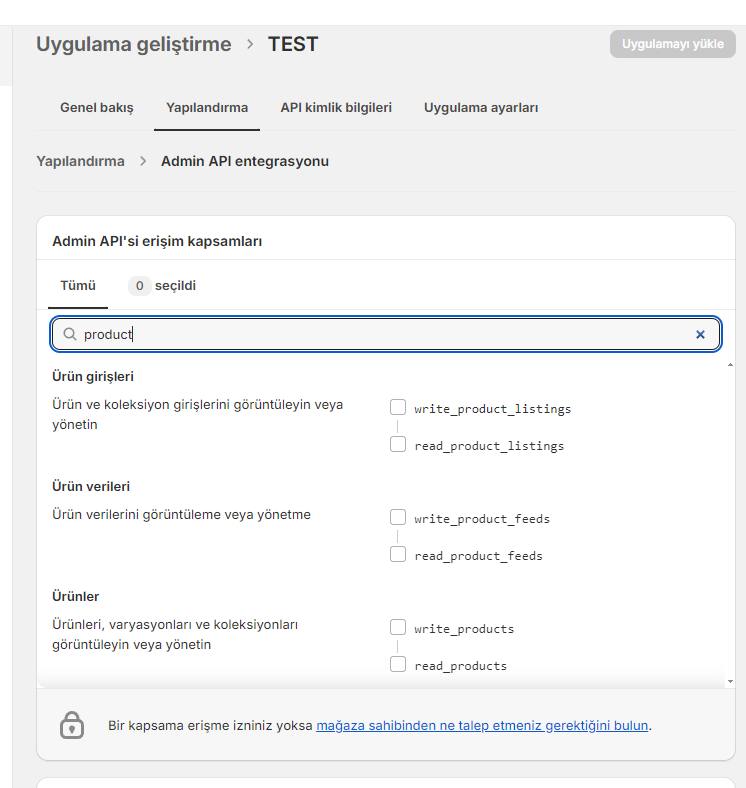Click breadcrumb chevron next to Uygulama geliştirme
This screenshot has height=788, width=746.
pyautogui.click(x=250, y=44)
